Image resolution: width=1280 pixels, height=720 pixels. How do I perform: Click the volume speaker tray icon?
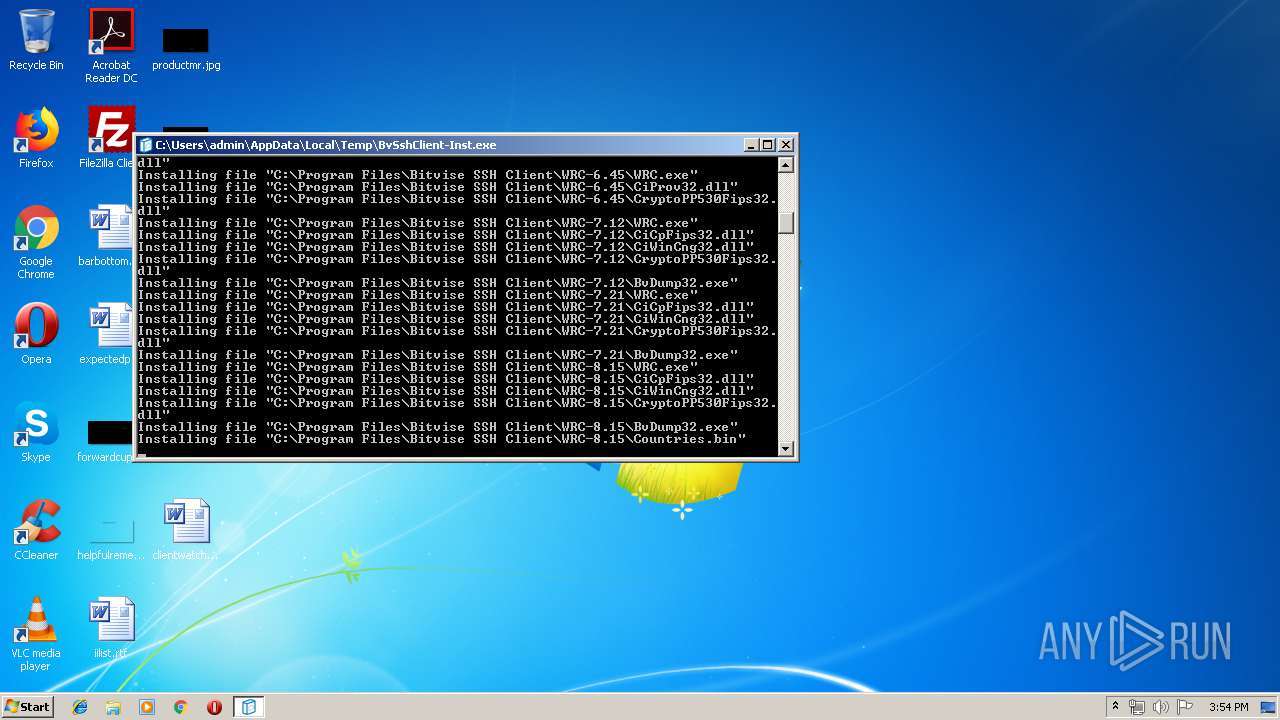coord(1161,707)
